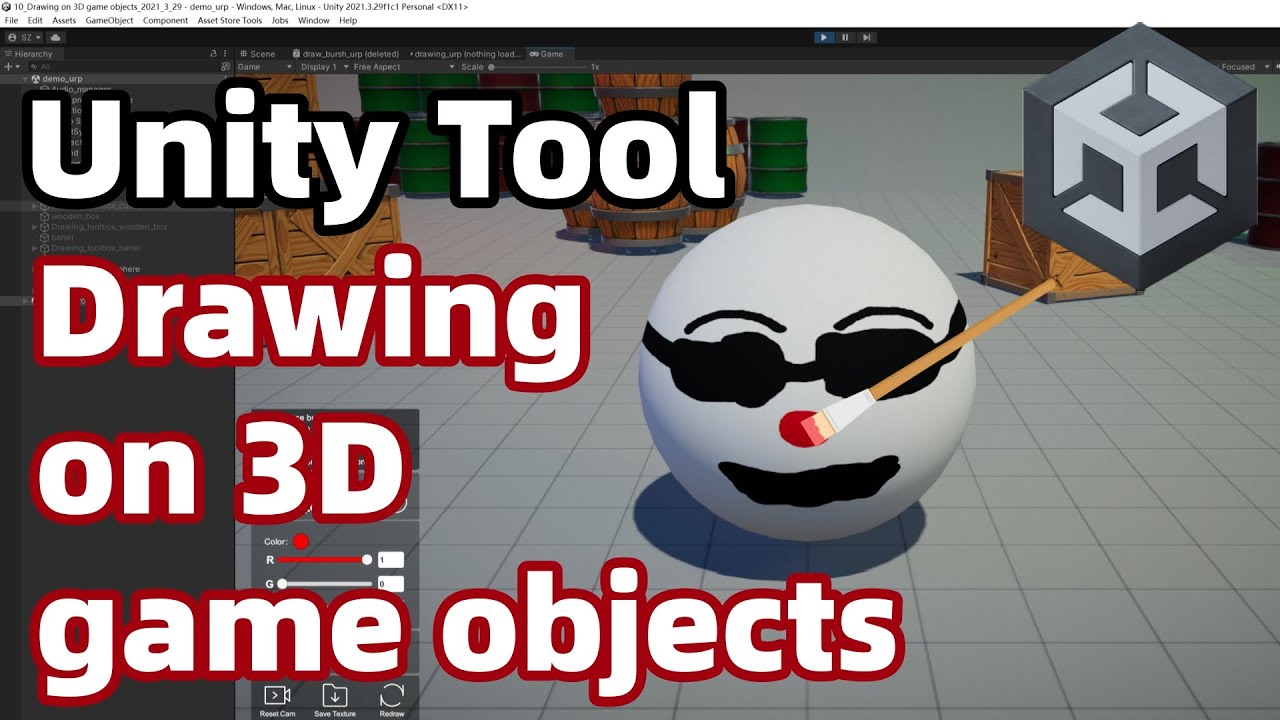Image resolution: width=1280 pixels, height=720 pixels.
Task: Toggle the Hierarchy panel lock icon
Action: click(x=212, y=54)
